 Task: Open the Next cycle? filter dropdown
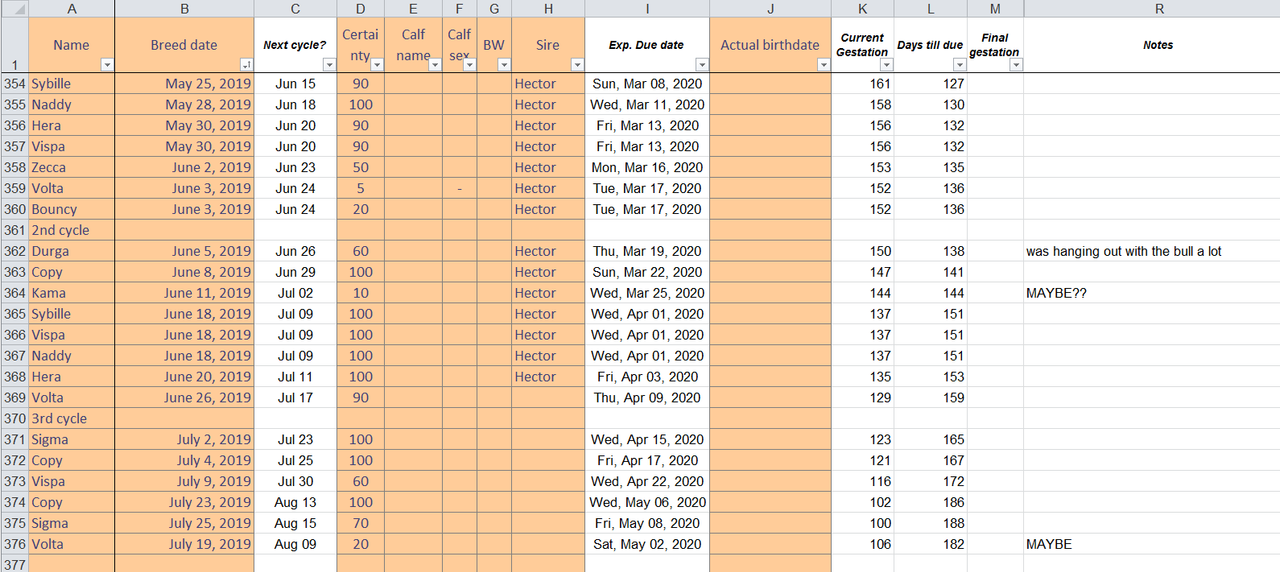[329, 65]
